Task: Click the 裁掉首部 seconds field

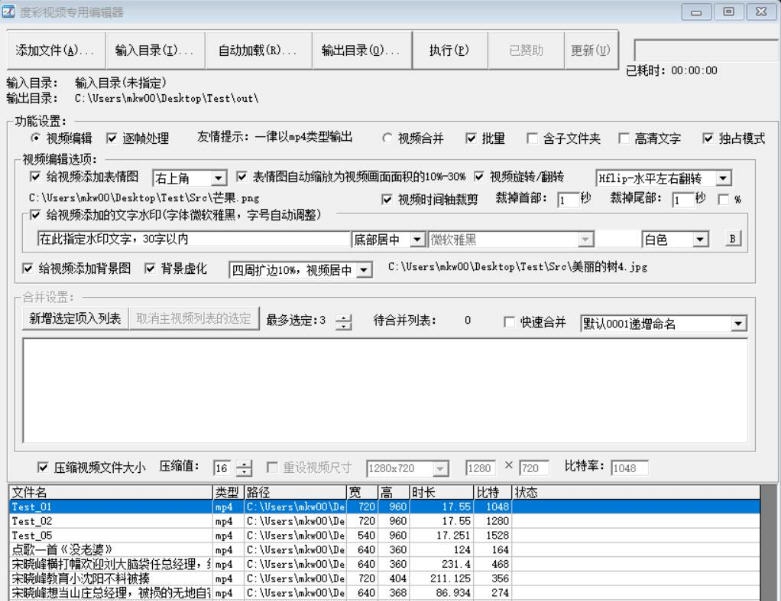Action: click(x=568, y=199)
